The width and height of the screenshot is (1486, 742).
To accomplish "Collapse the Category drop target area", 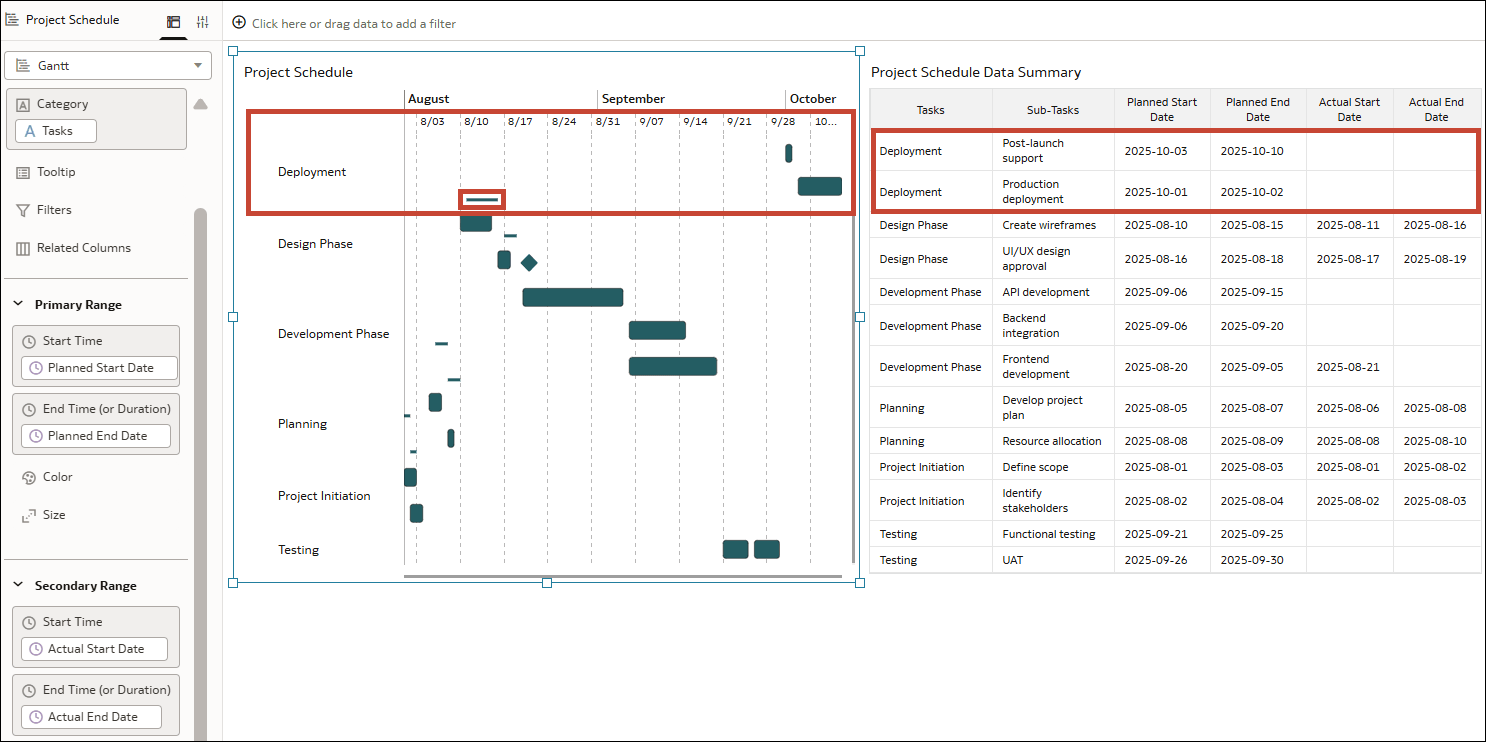I will (x=201, y=102).
